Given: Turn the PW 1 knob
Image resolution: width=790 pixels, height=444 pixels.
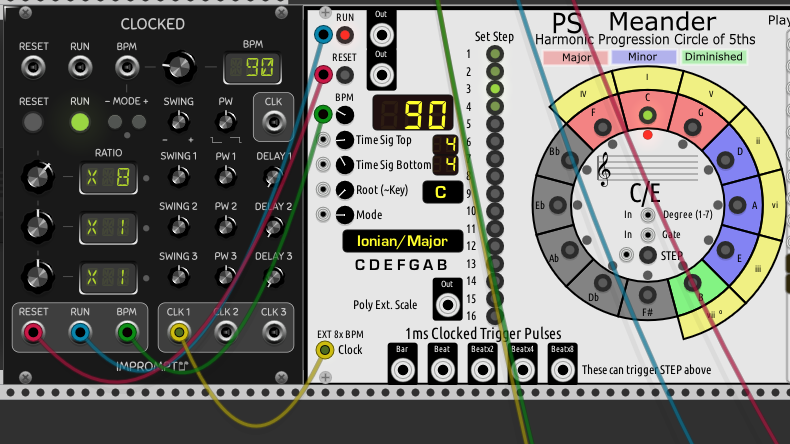Looking at the screenshot, I should click(226, 177).
